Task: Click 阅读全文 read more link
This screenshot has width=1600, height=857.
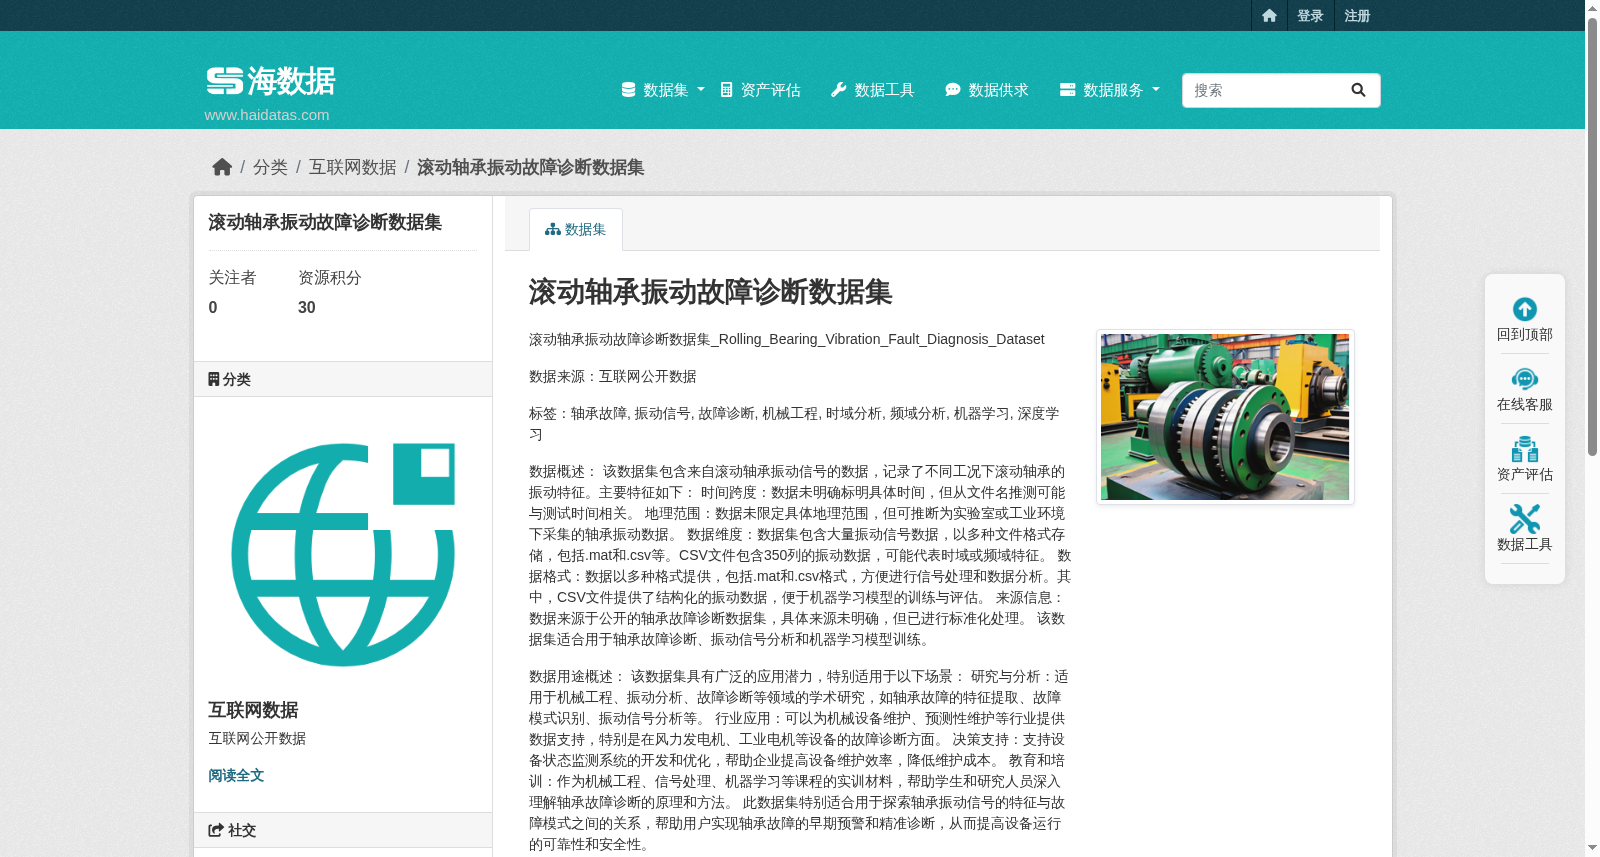Action: 236,775
